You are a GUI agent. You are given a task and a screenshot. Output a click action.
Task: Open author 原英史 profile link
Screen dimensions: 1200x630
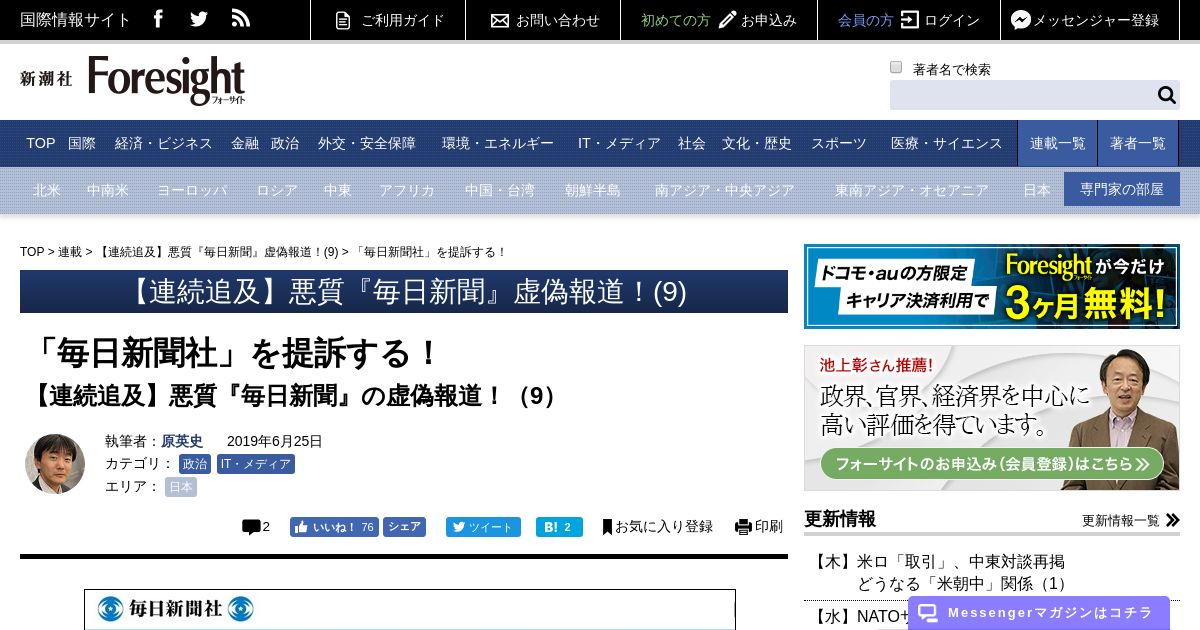click(182, 441)
